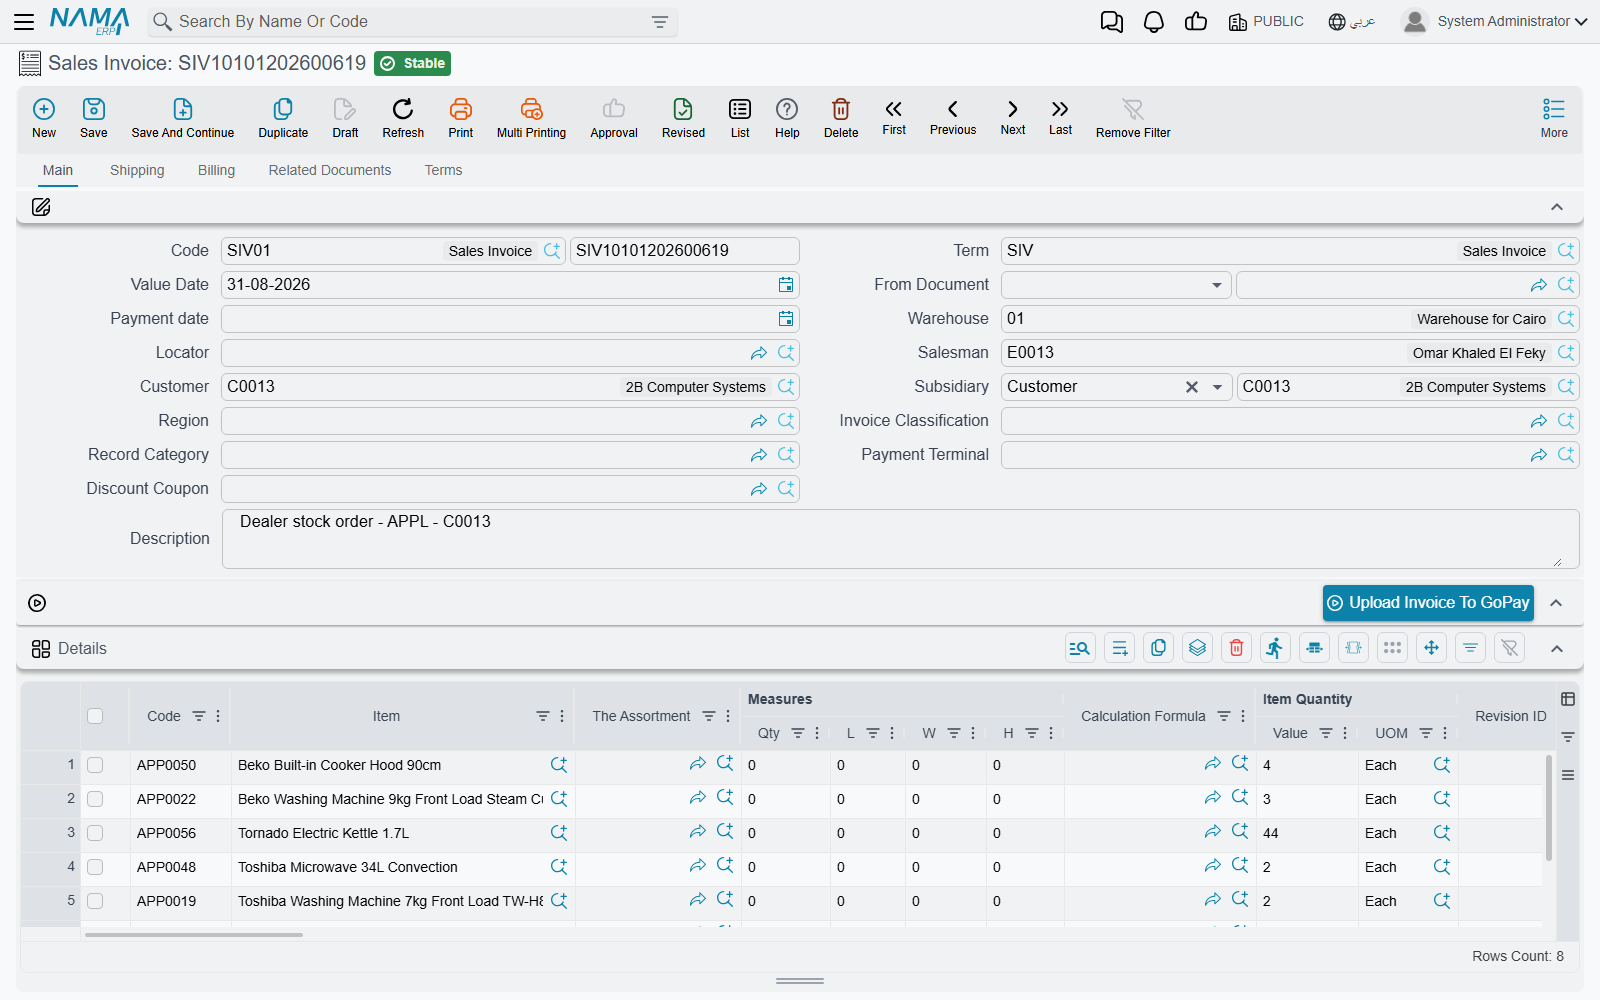Go to the Next record
The image size is (1600, 1000).
tap(1013, 117)
